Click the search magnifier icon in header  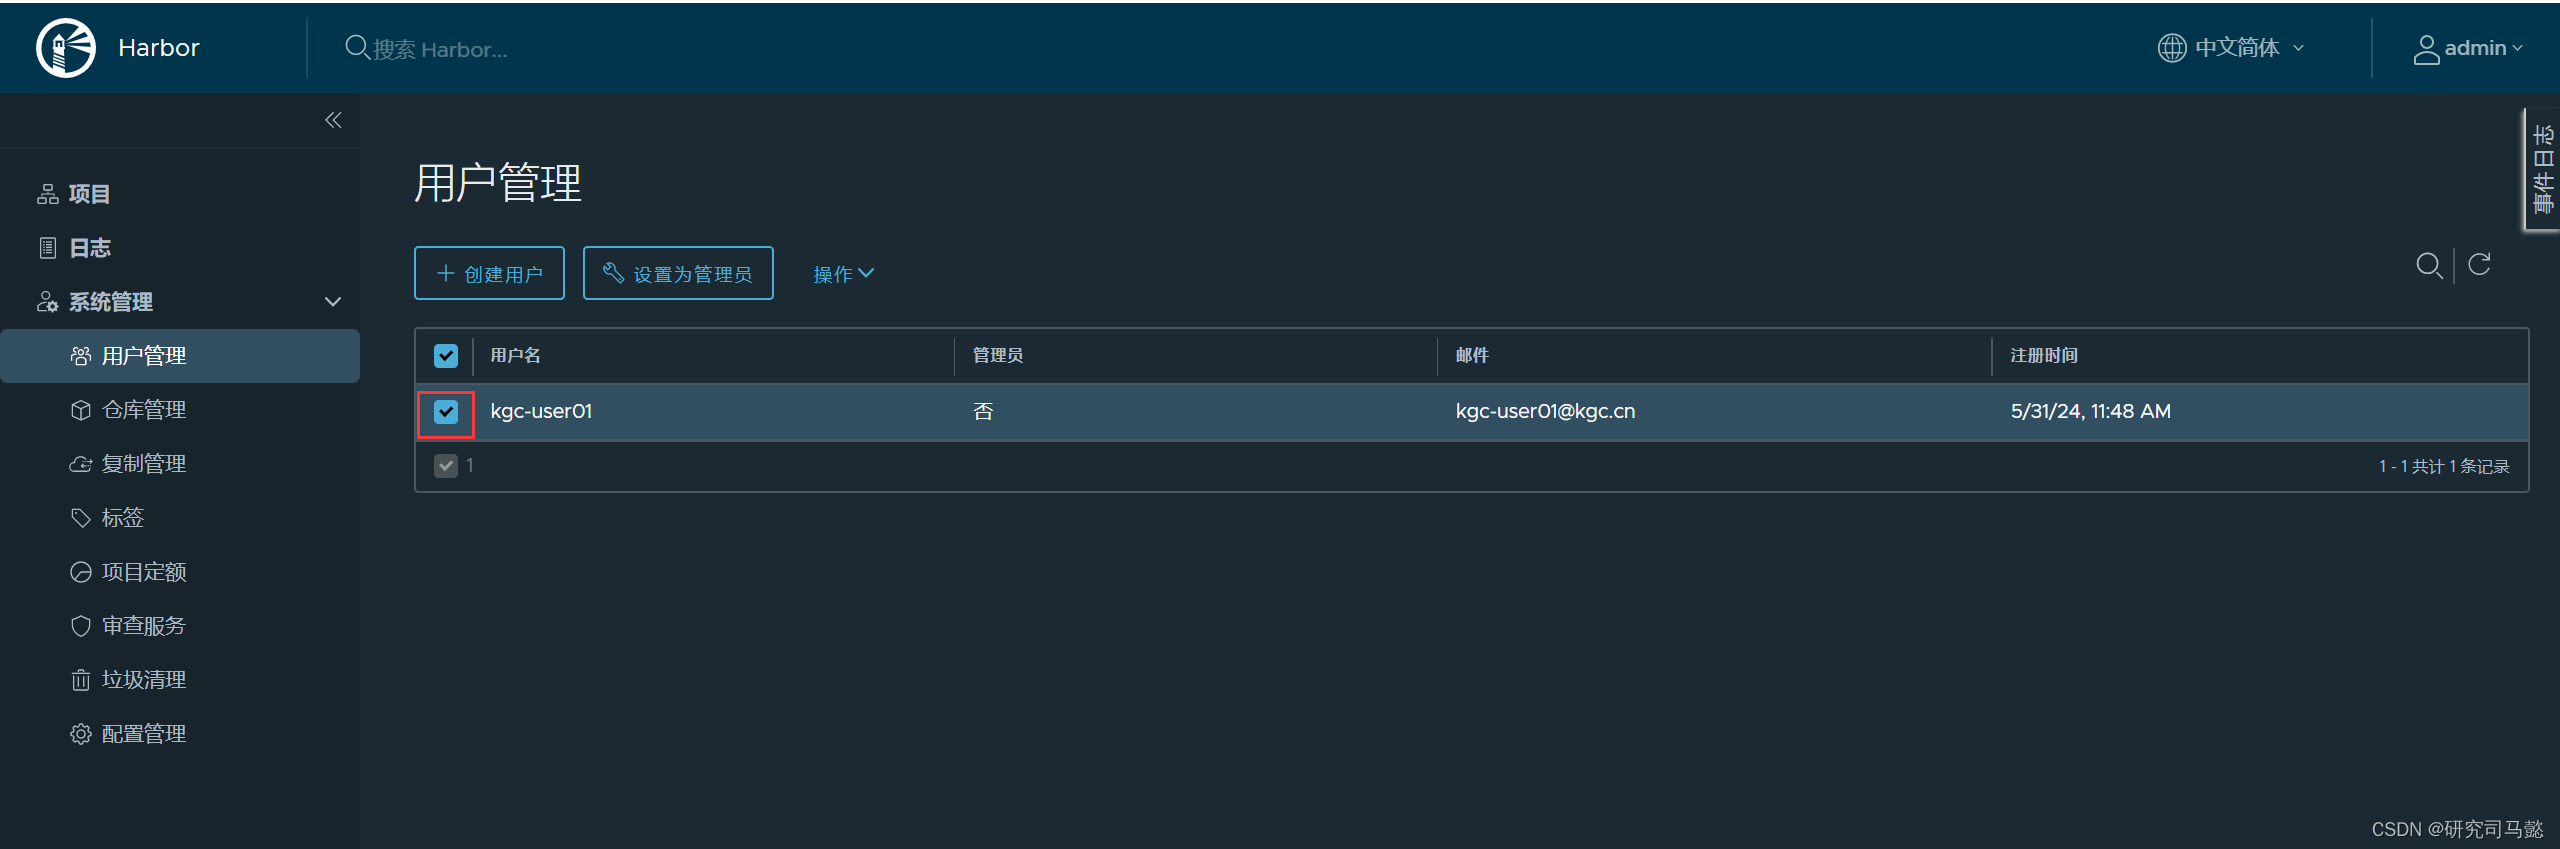[x=356, y=47]
